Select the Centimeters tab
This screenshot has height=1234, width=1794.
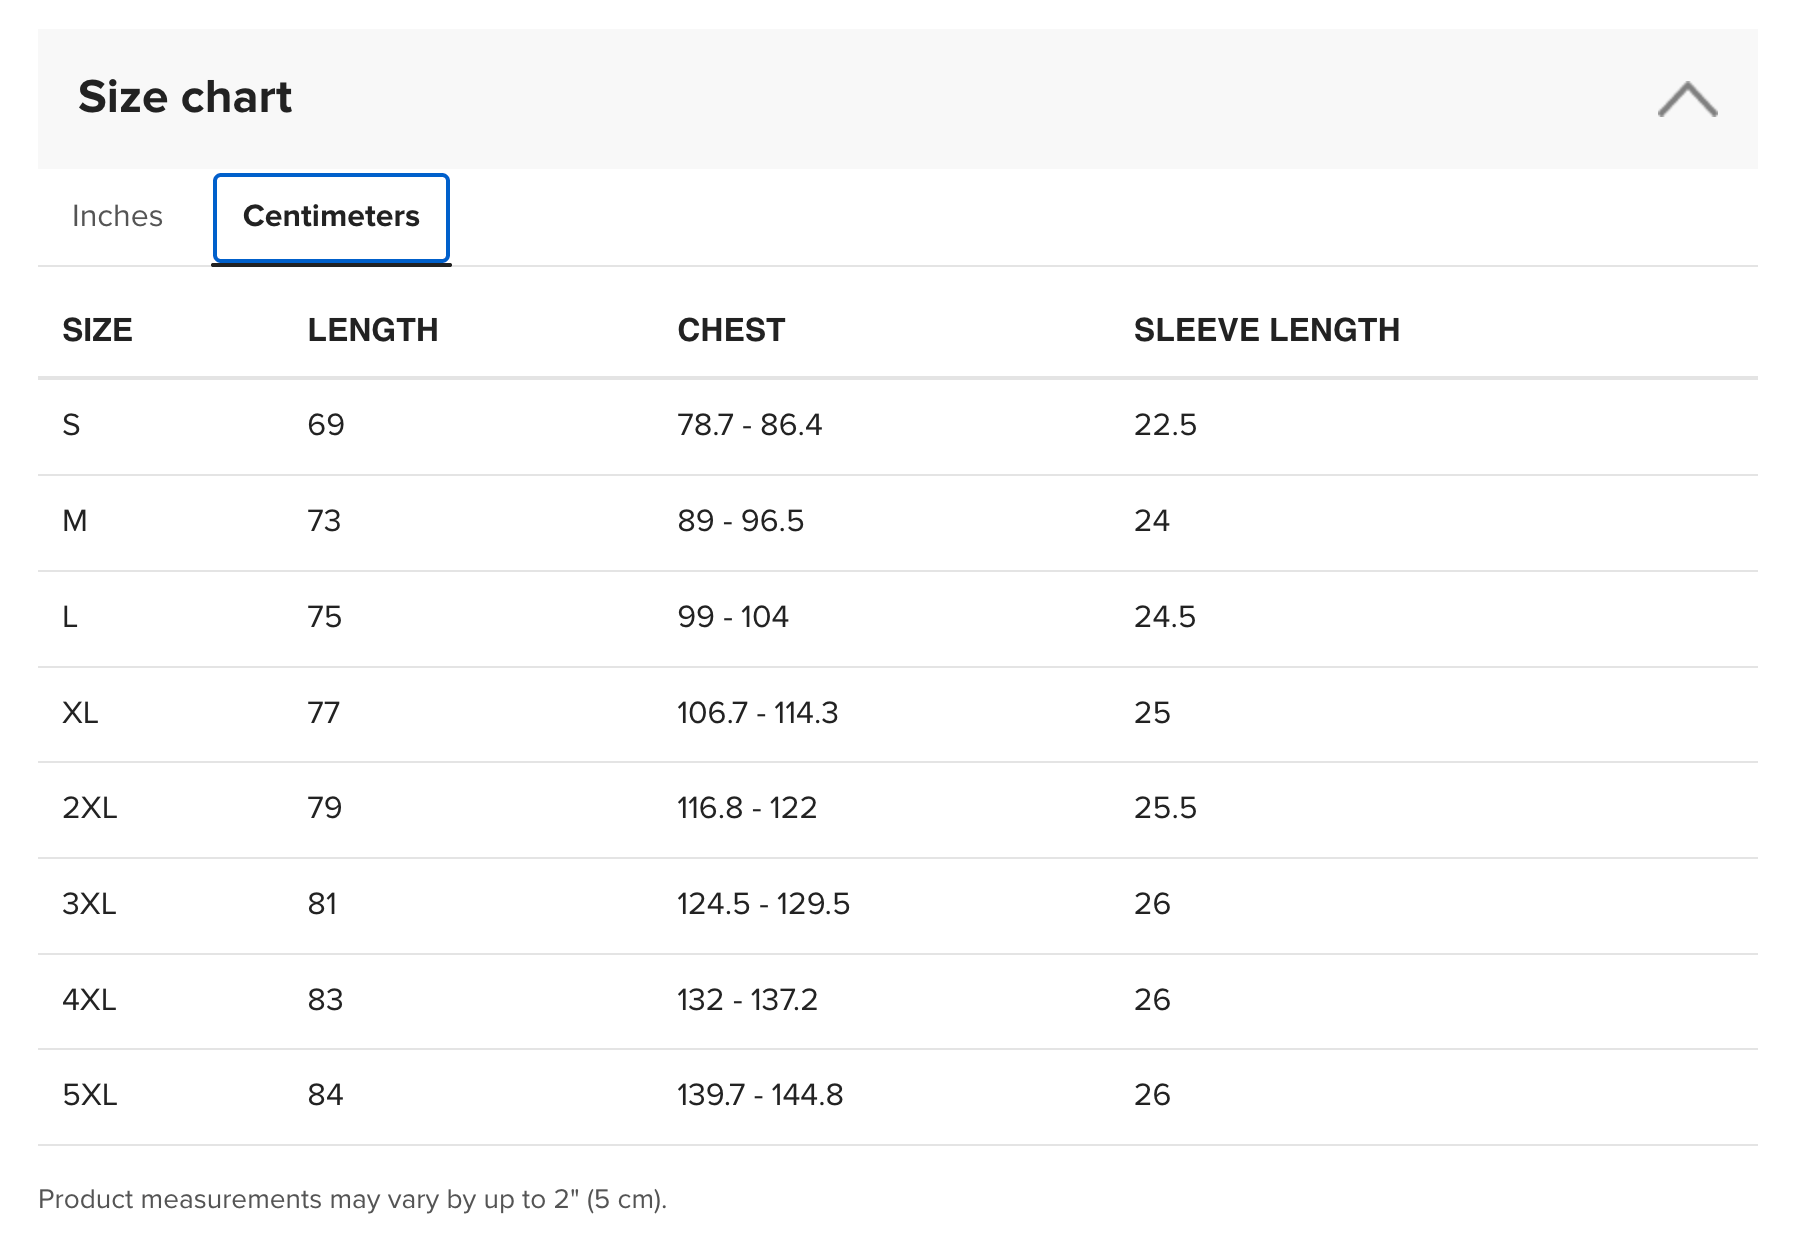click(x=331, y=217)
